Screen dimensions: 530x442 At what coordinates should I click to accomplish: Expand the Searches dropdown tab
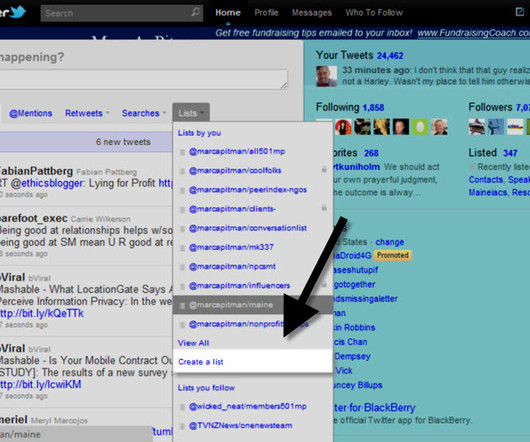[144, 113]
